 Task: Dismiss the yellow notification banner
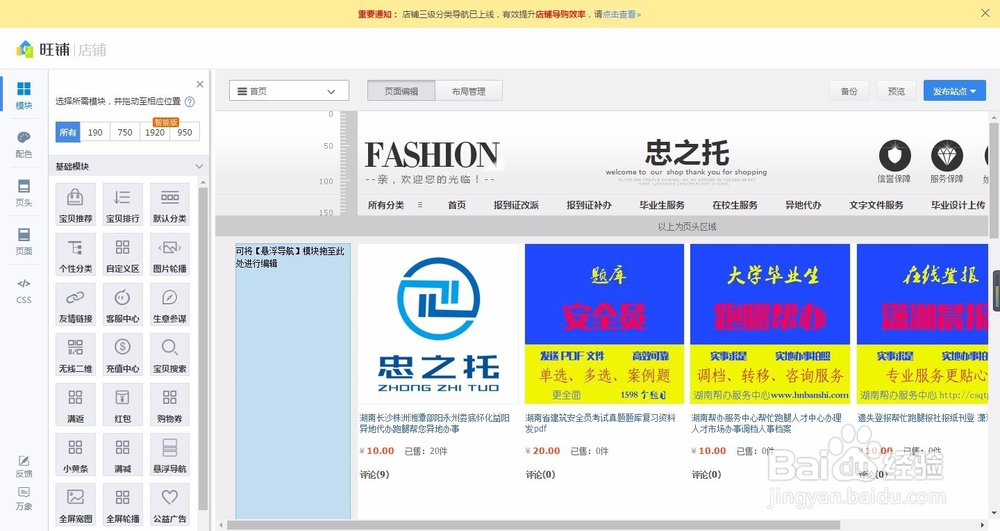point(985,13)
